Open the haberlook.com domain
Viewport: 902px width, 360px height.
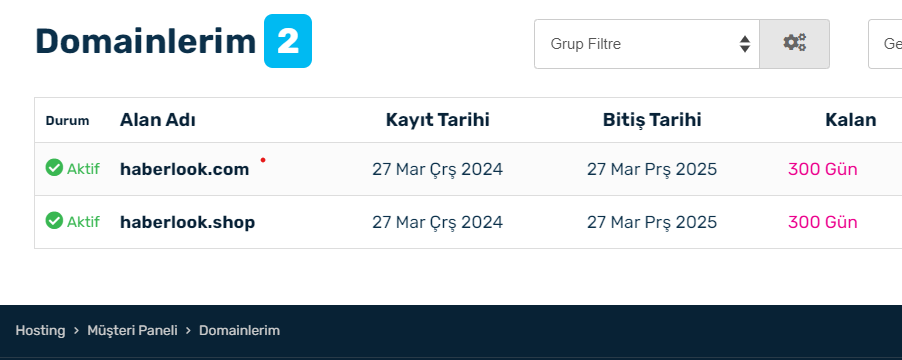[x=185, y=169]
